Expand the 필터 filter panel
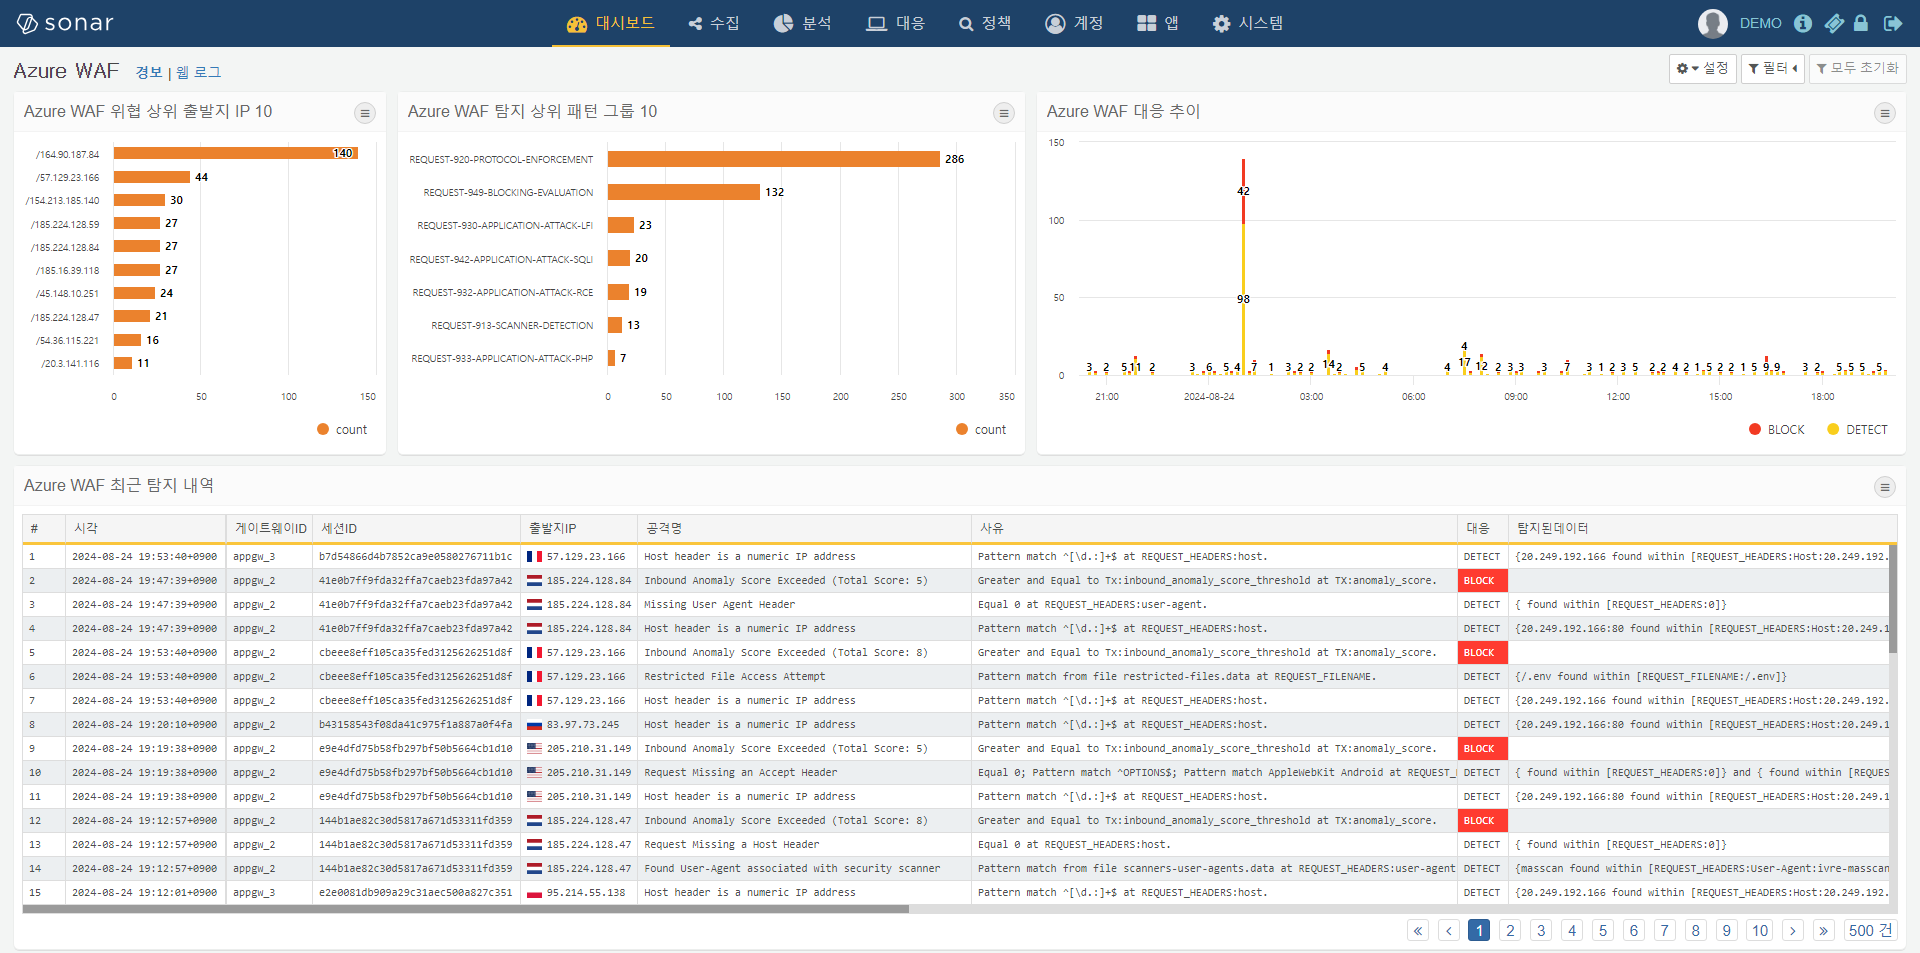Viewport: 1920px width, 953px height. pos(1773,68)
